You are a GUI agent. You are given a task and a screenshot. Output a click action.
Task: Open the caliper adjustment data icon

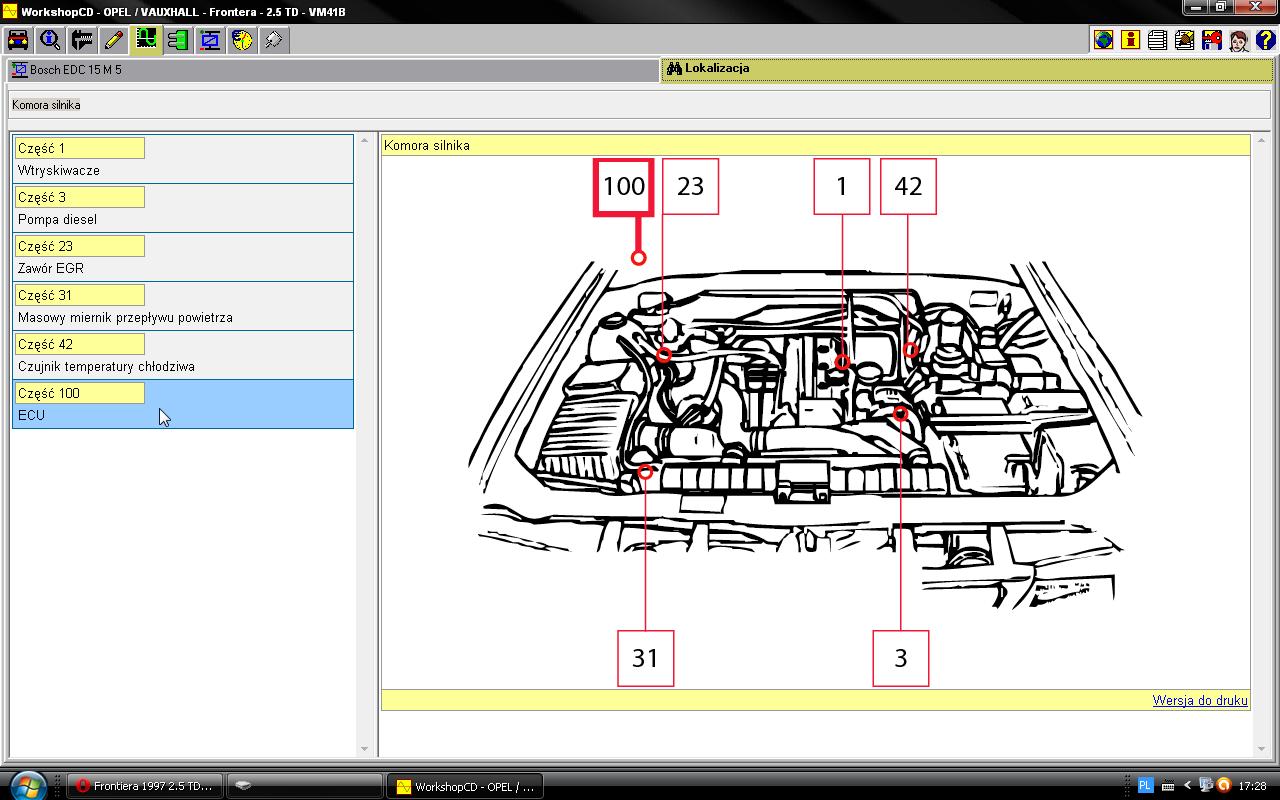tap(82, 40)
